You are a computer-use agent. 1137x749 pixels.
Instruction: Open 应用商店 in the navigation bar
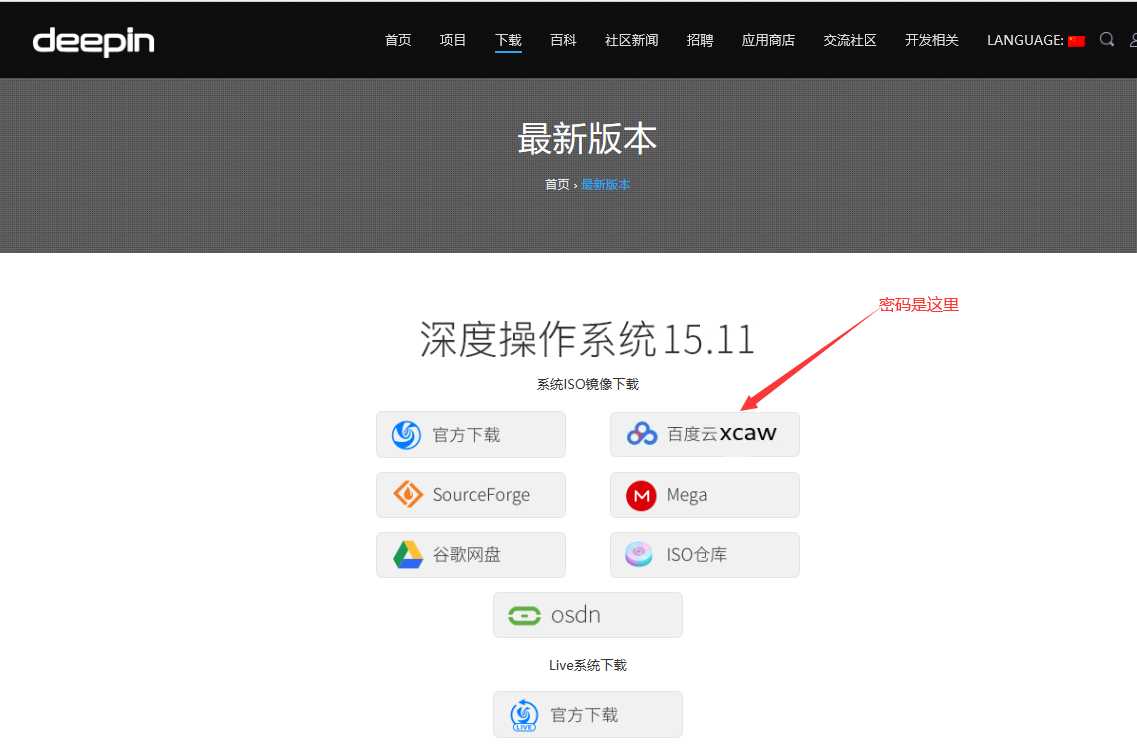click(768, 40)
